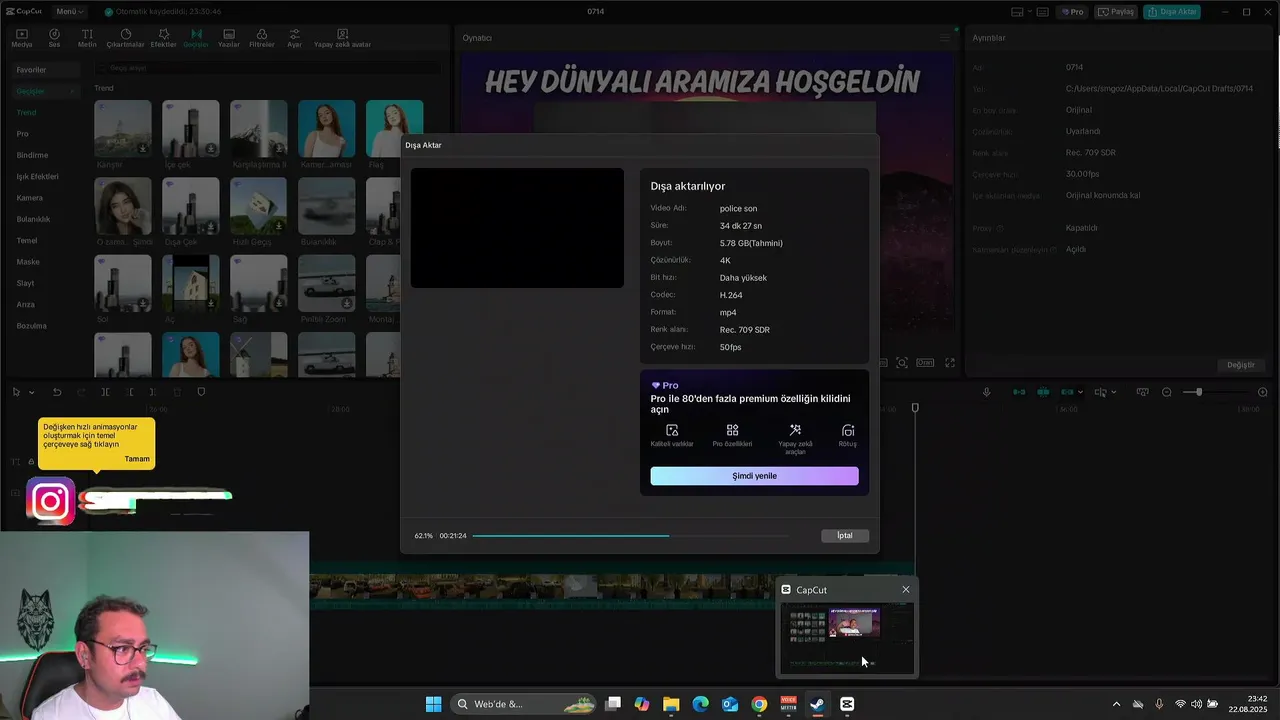Select the Kamera sidebar category

29,198
